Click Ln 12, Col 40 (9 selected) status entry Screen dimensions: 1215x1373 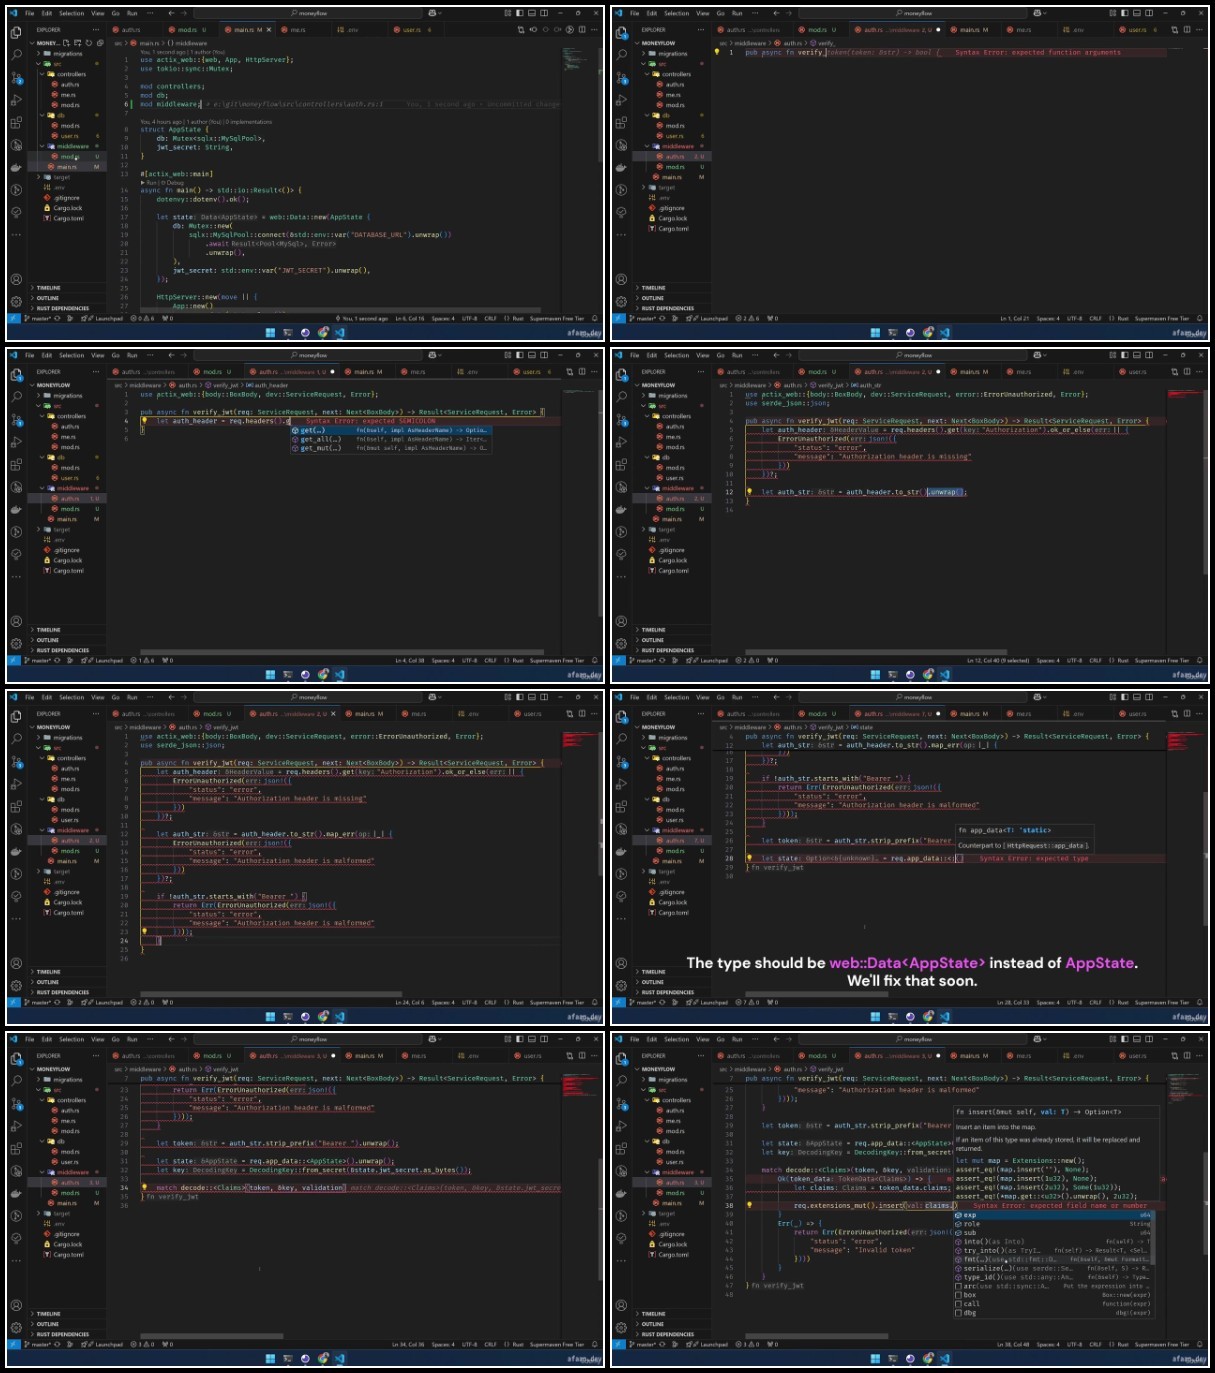[x=997, y=660]
